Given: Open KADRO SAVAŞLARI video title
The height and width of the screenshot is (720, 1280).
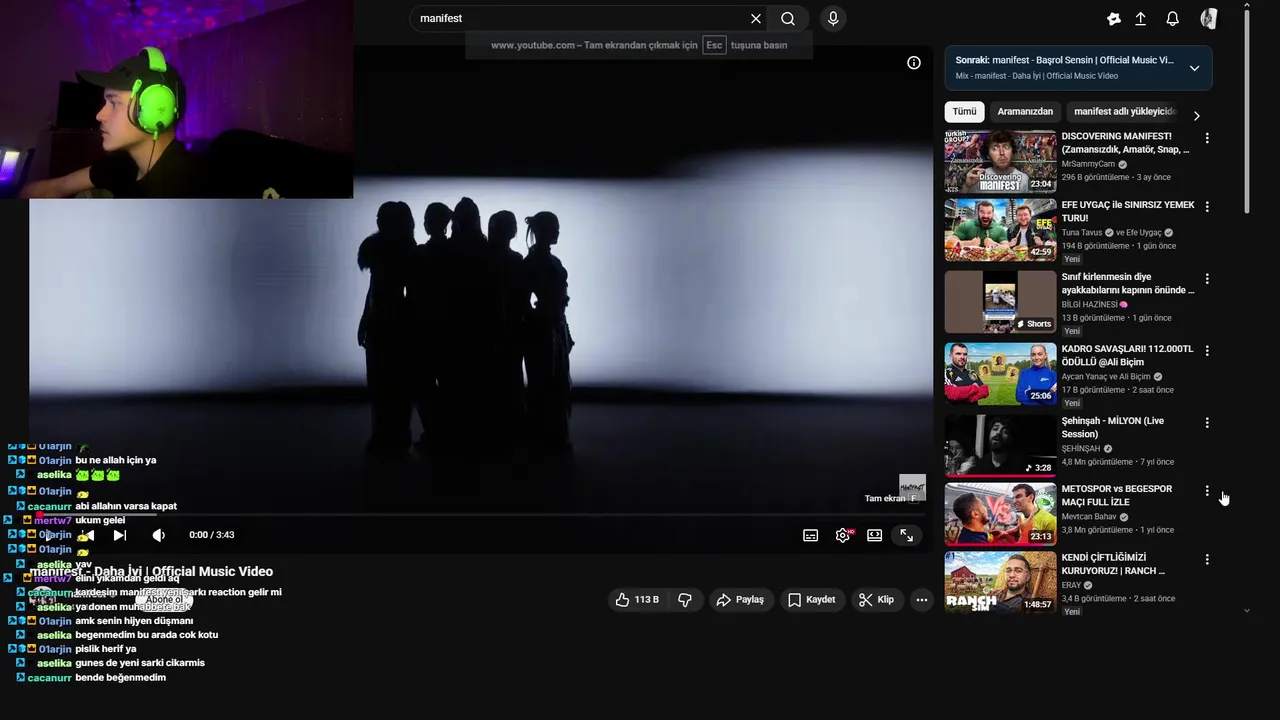Looking at the screenshot, I should [x=1127, y=355].
